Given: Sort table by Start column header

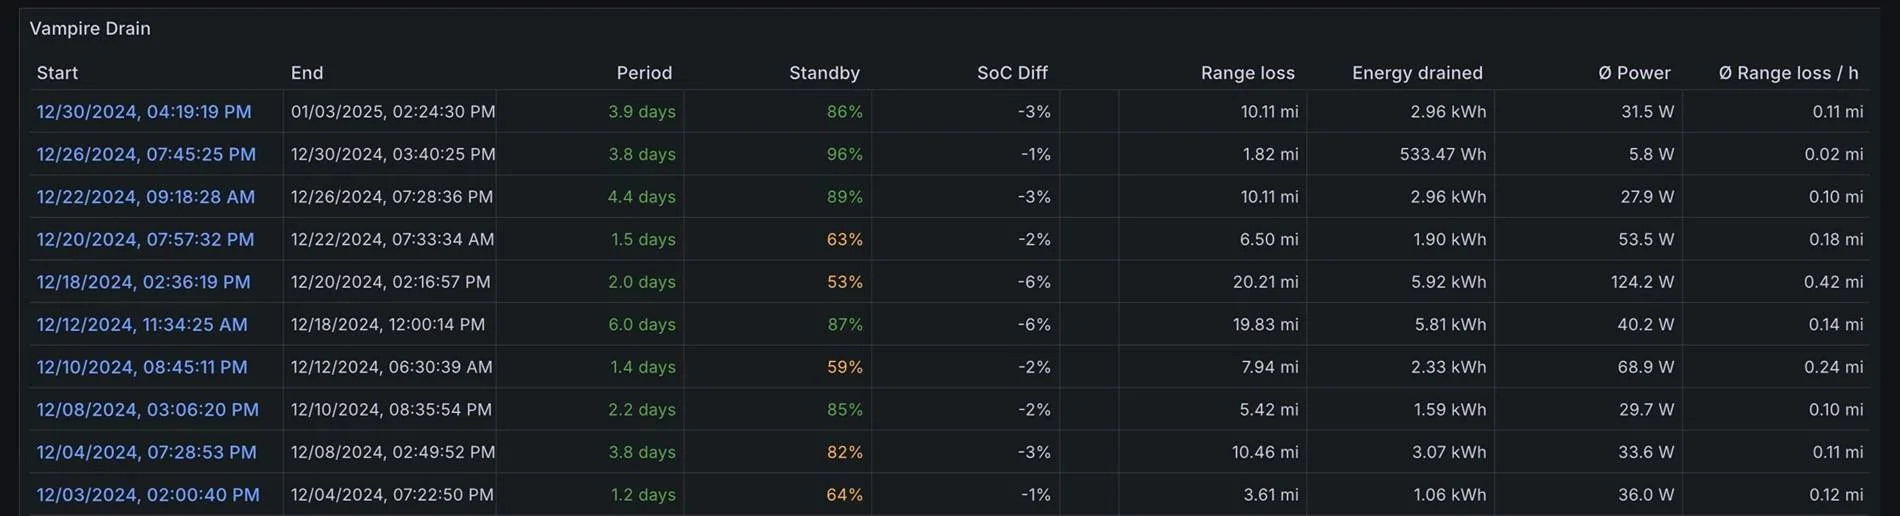Looking at the screenshot, I should [x=57, y=73].
